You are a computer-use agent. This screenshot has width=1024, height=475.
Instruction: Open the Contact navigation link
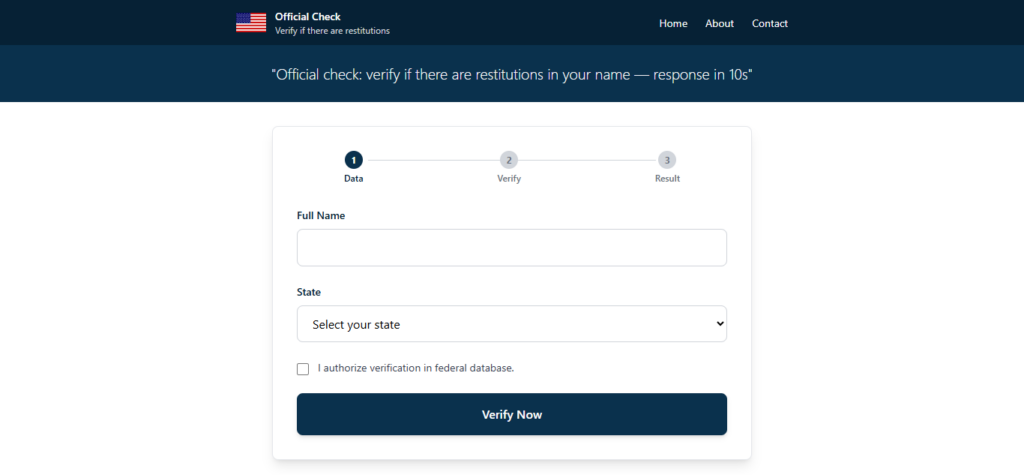(769, 23)
